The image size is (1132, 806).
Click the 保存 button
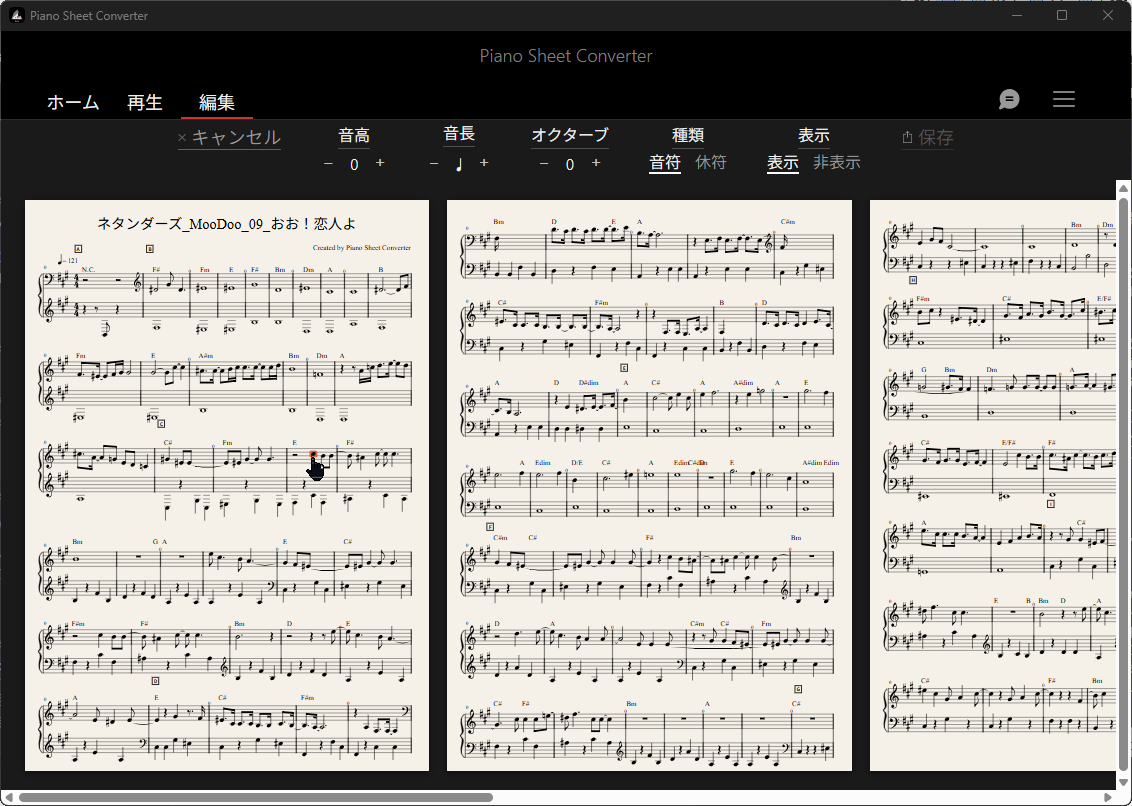tap(928, 137)
